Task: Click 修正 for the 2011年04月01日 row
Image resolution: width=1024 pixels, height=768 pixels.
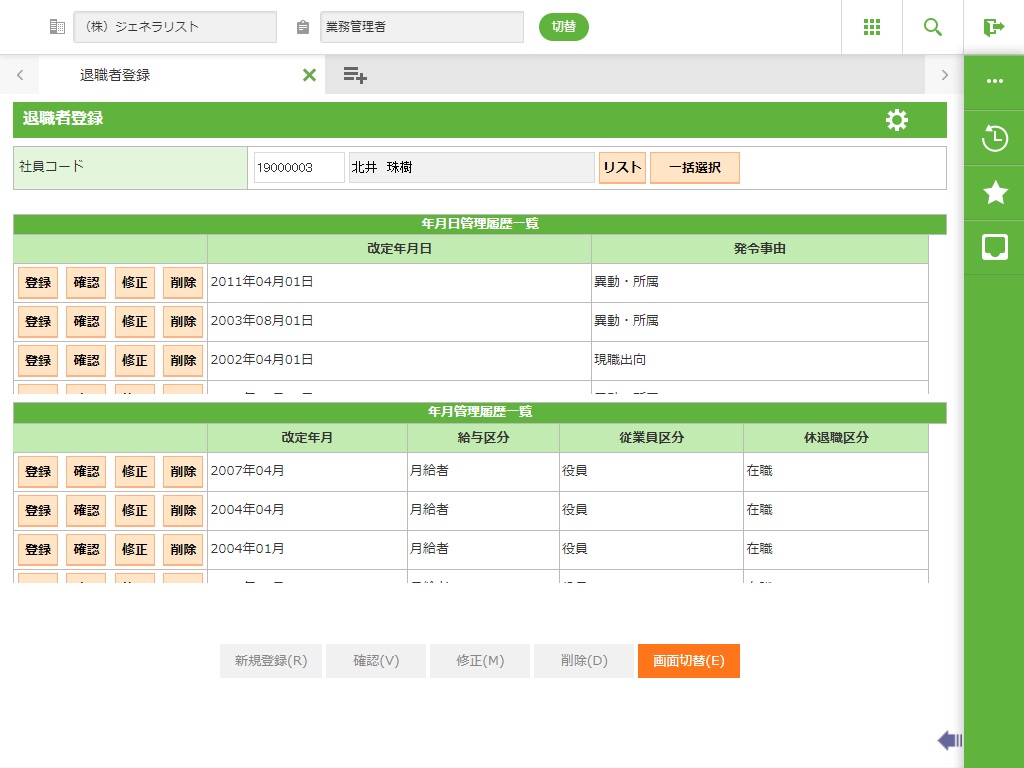Action: (x=135, y=283)
